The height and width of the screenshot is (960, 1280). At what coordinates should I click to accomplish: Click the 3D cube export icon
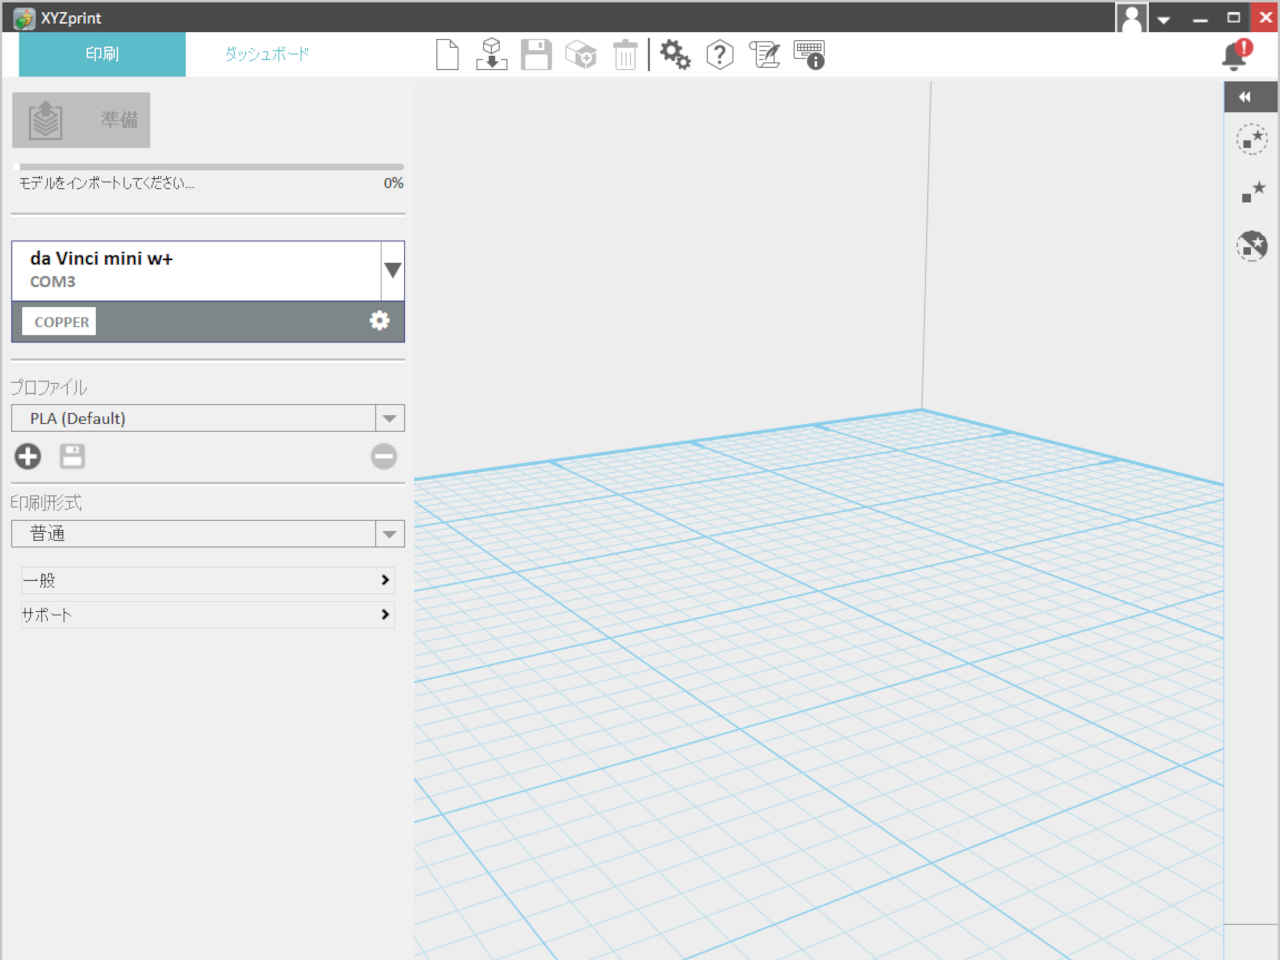[x=580, y=55]
